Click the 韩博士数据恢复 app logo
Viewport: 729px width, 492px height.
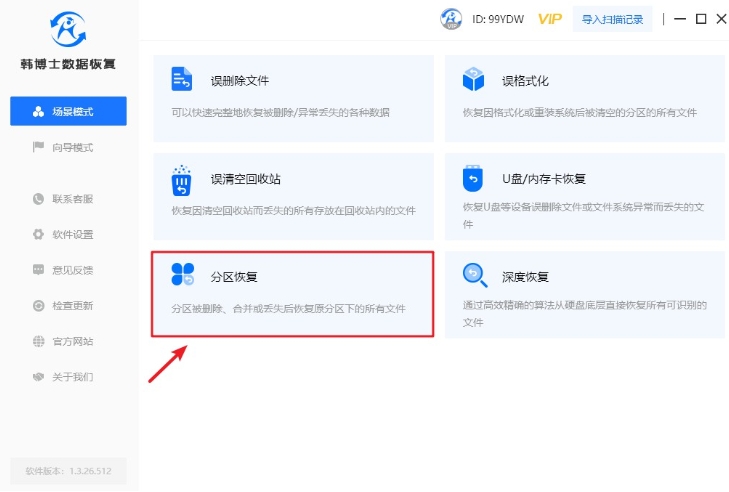click(68, 30)
